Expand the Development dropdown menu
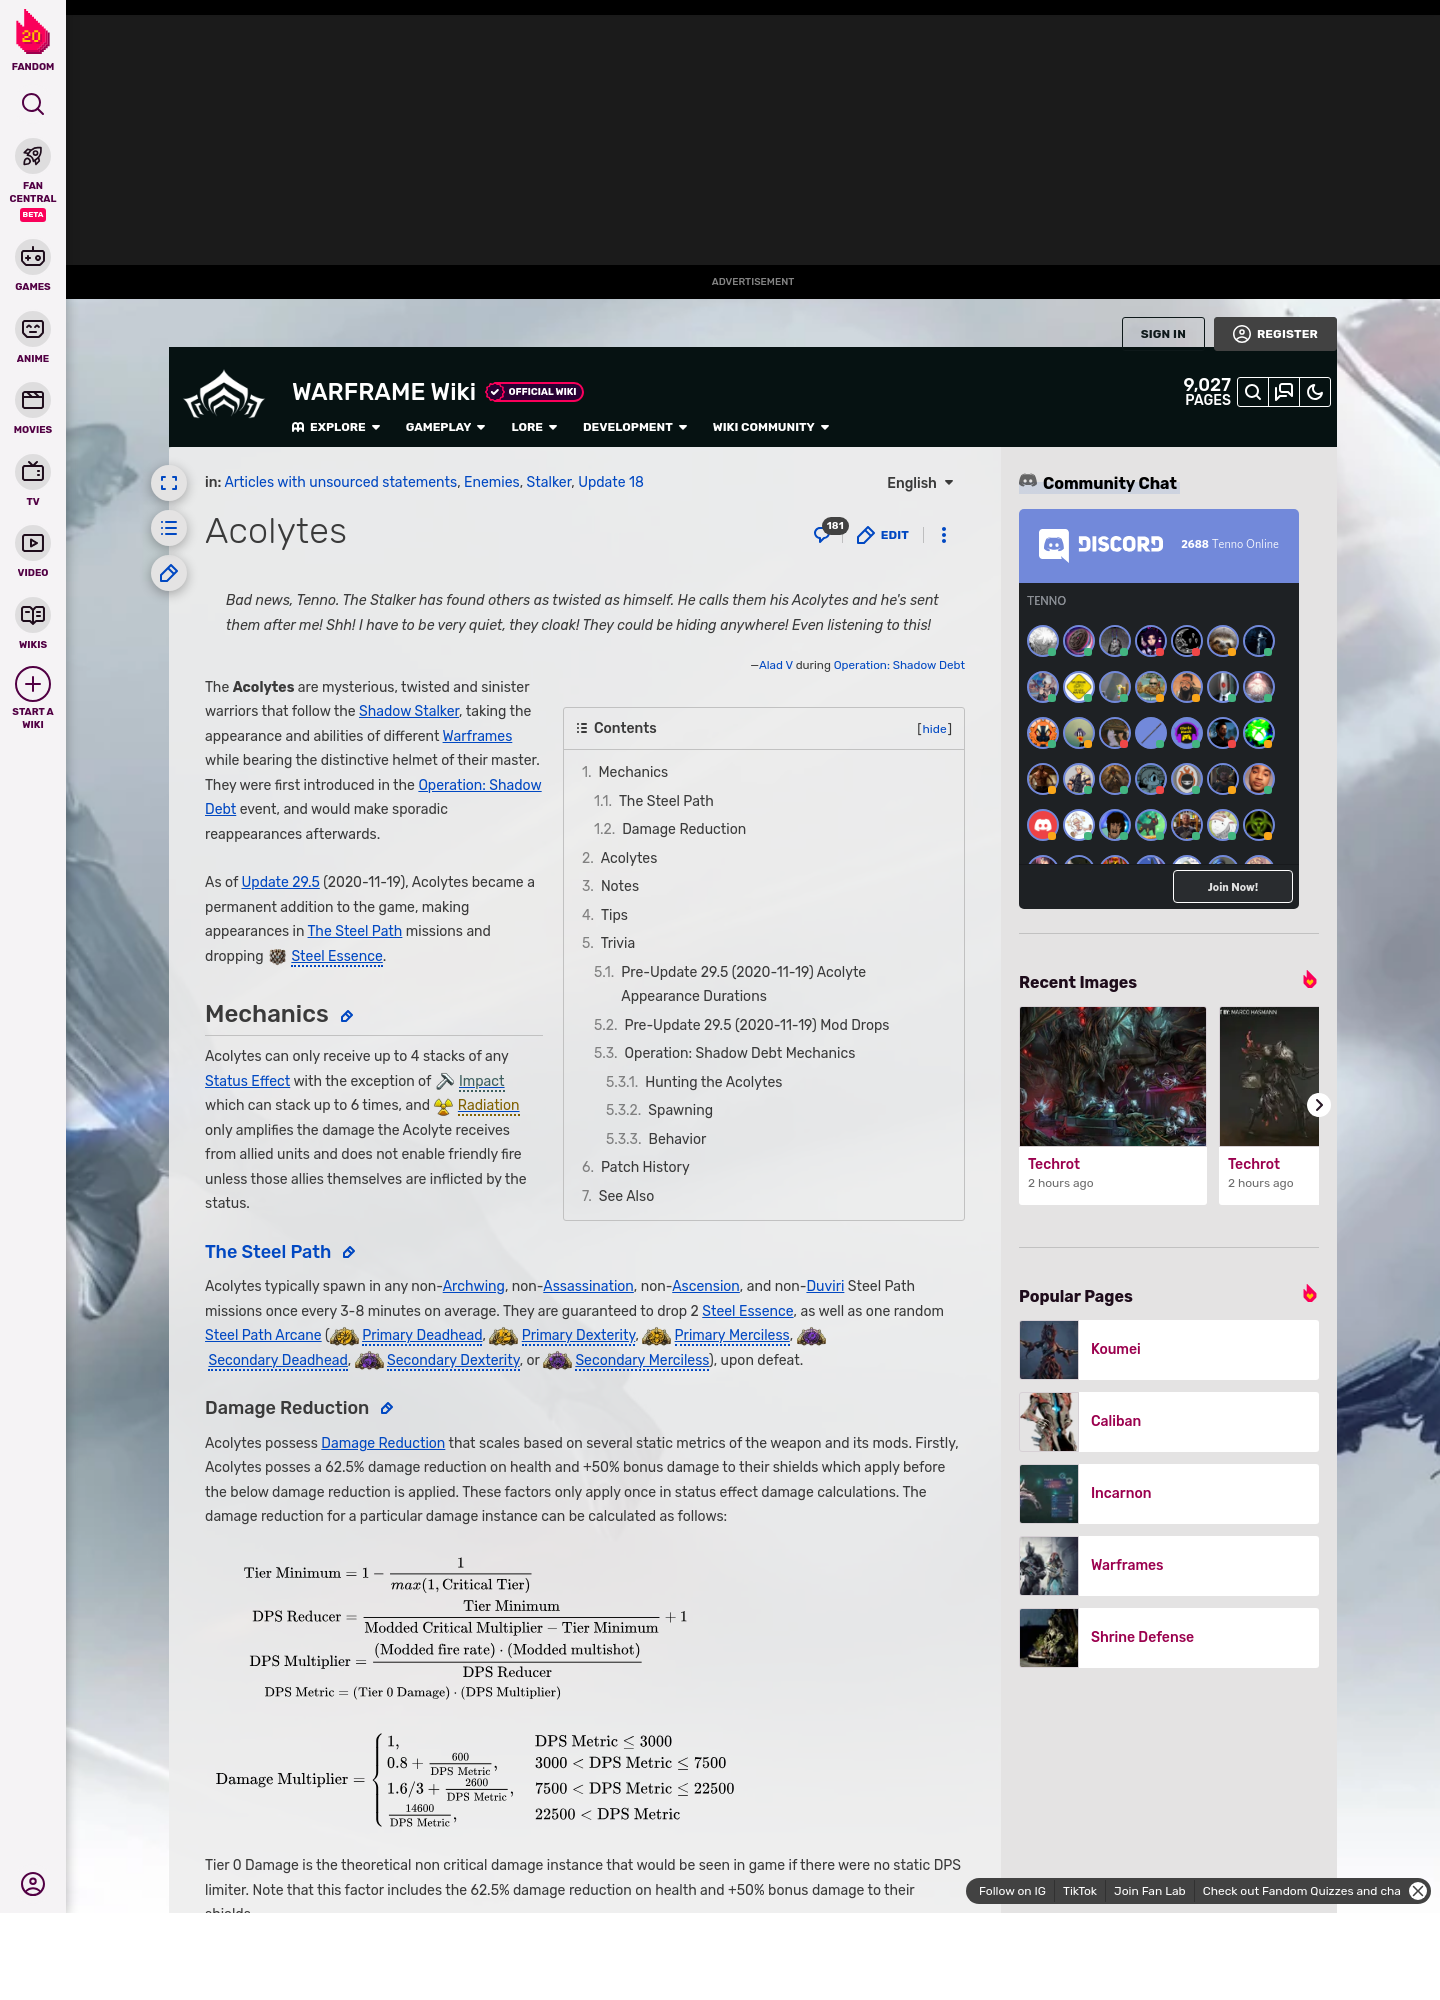The image size is (1440, 2000). [x=635, y=427]
